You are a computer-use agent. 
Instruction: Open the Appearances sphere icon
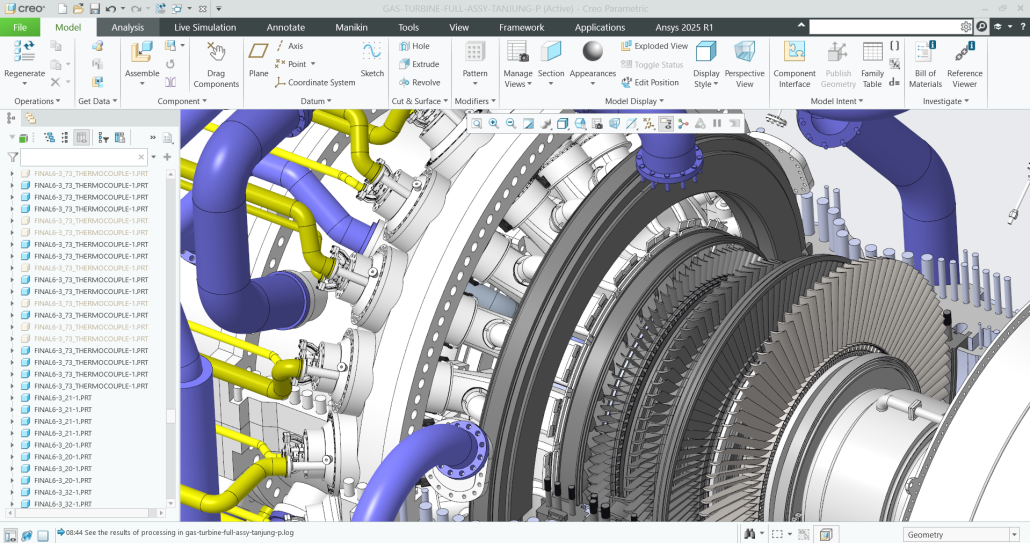pos(593,53)
